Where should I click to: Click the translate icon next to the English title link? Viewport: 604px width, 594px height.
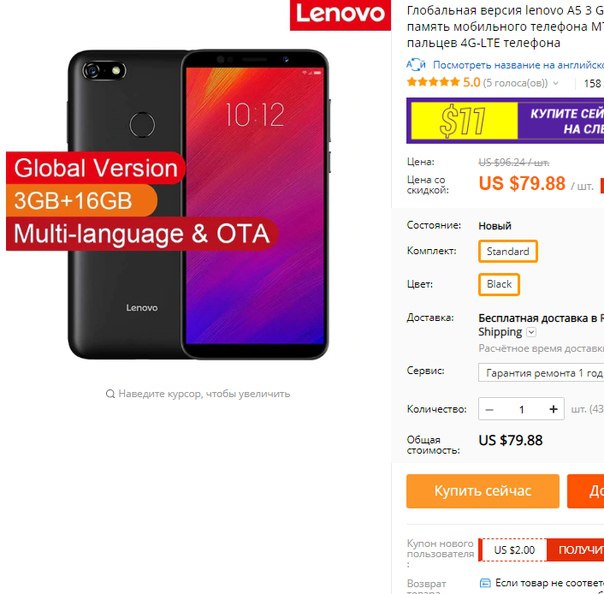416,65
